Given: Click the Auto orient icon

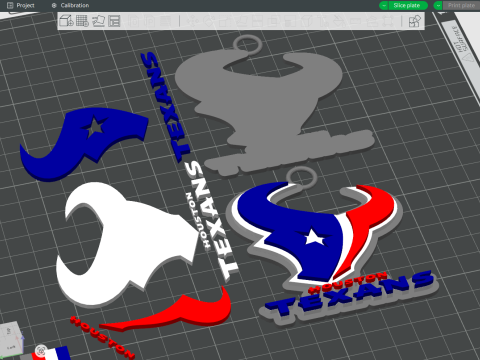Looking at the screenshot, I should (x=98, y=21).
